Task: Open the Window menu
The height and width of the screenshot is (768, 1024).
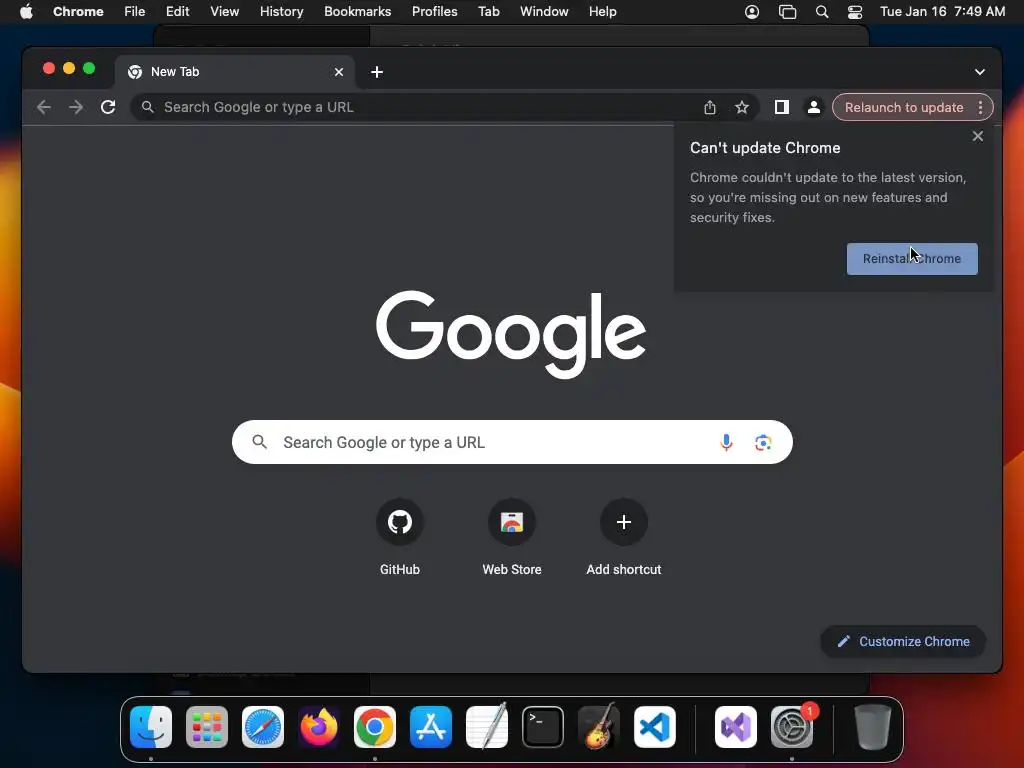Action: 544,12
